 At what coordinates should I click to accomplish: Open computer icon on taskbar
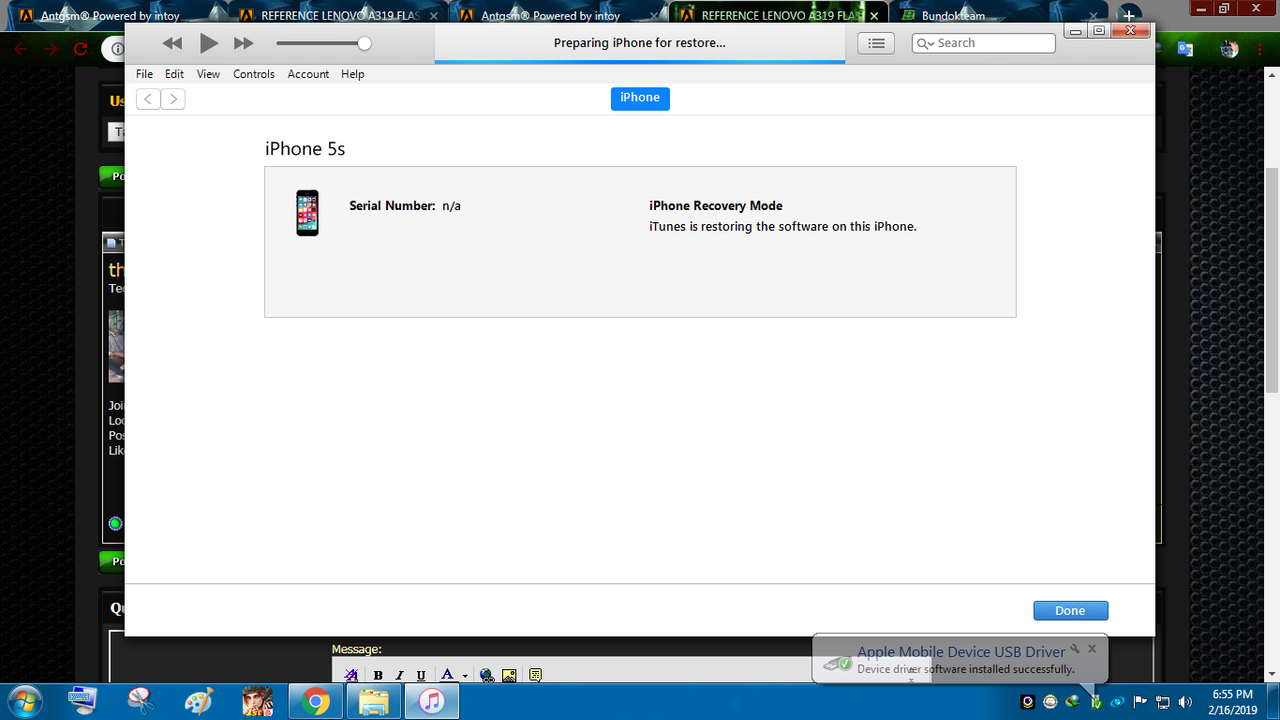(83, 701)
